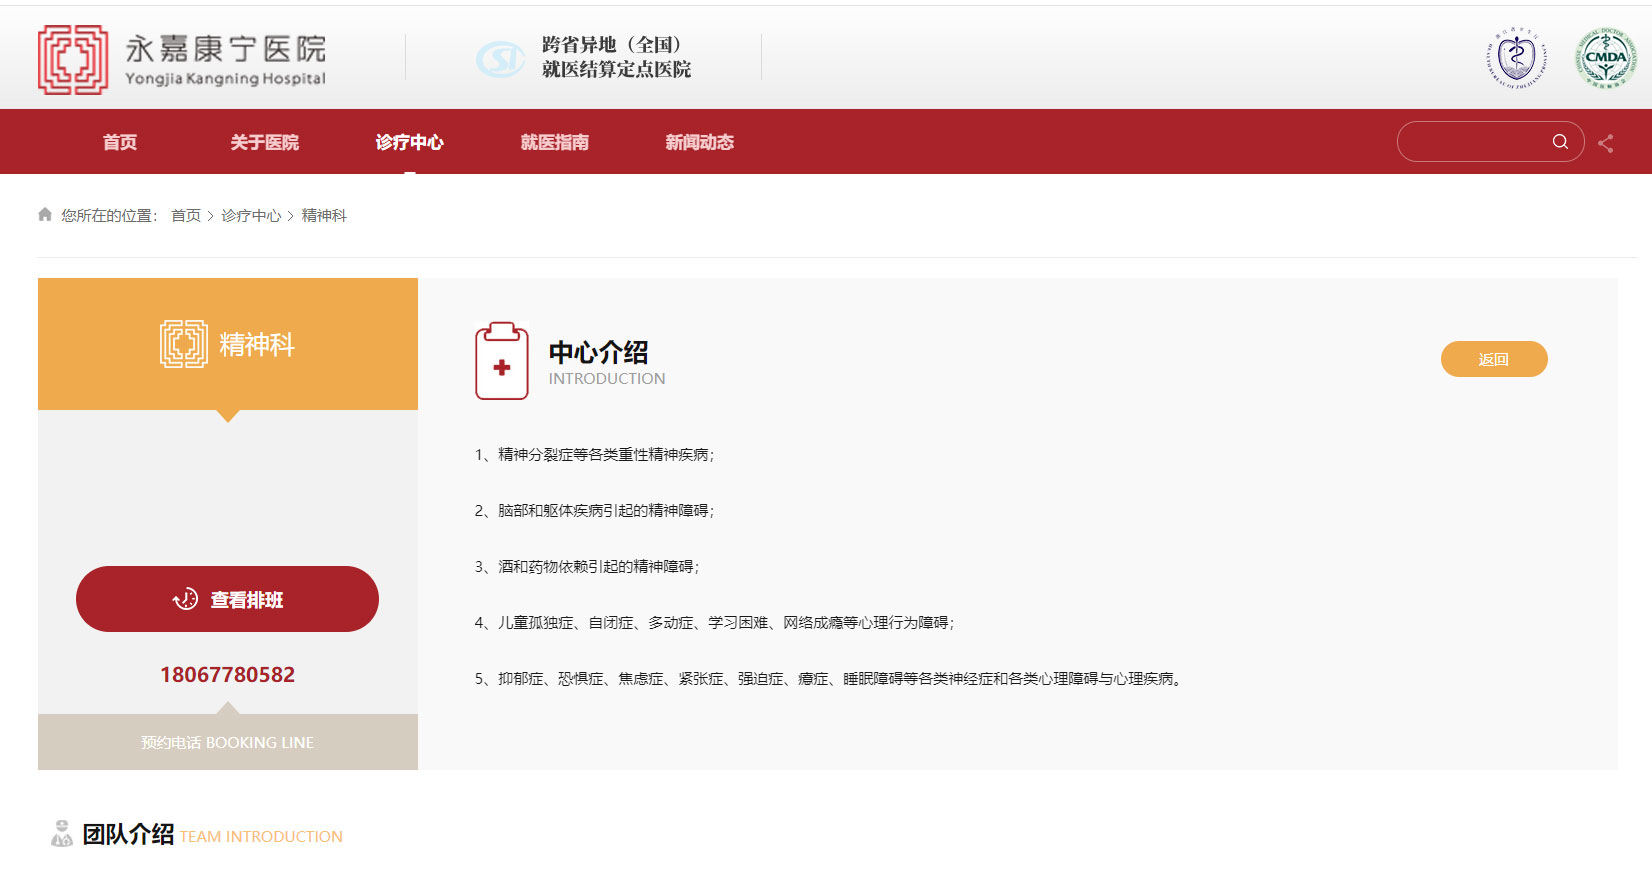Click the home icon in breadcrumb
Image resolution: width=1652 pixels, height=870 pixels.
coord(45,215)
